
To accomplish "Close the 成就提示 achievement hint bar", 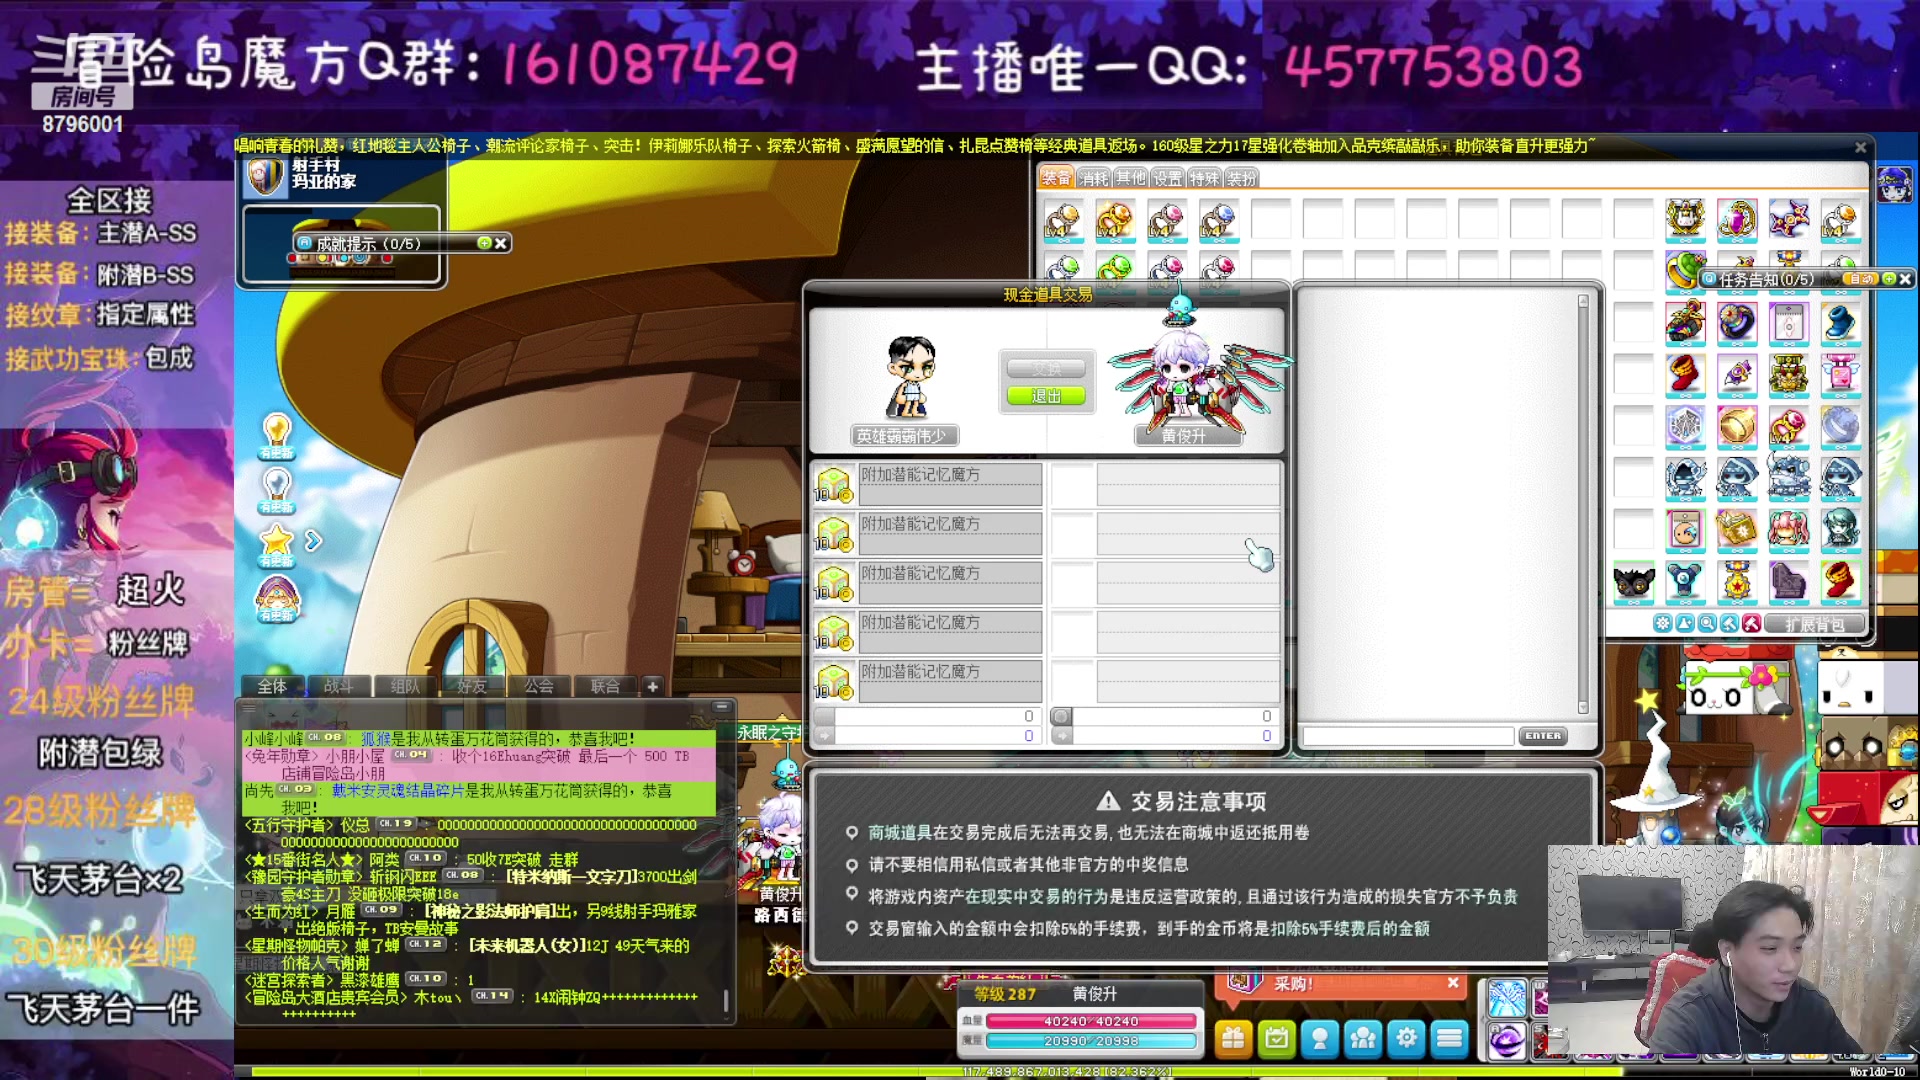I will [501, 243].
